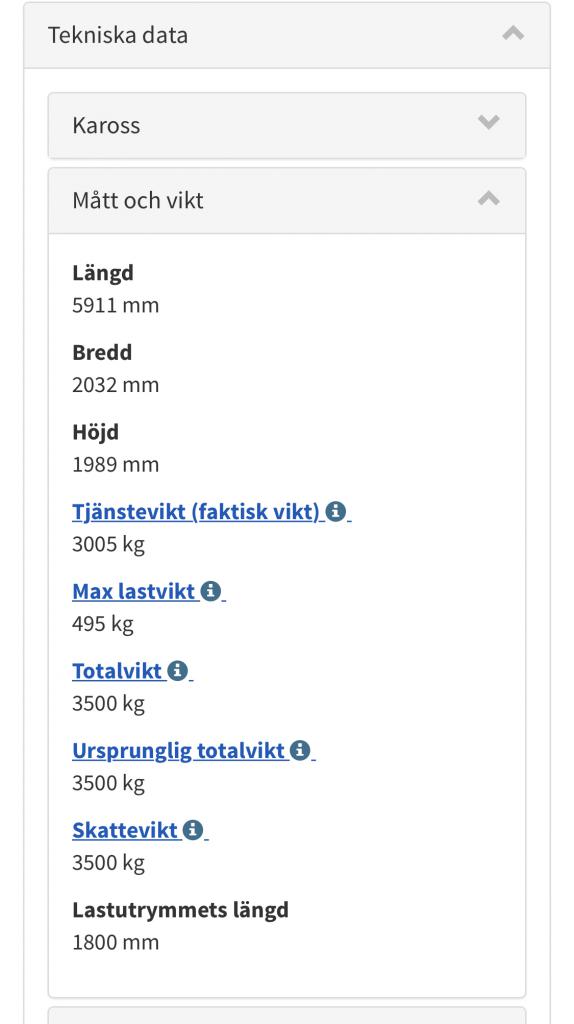The height and width of the screenshot is (1024, 574).
Task: Select Lastutrymmets längd value 1800 mm
Action: click(116, 942)
